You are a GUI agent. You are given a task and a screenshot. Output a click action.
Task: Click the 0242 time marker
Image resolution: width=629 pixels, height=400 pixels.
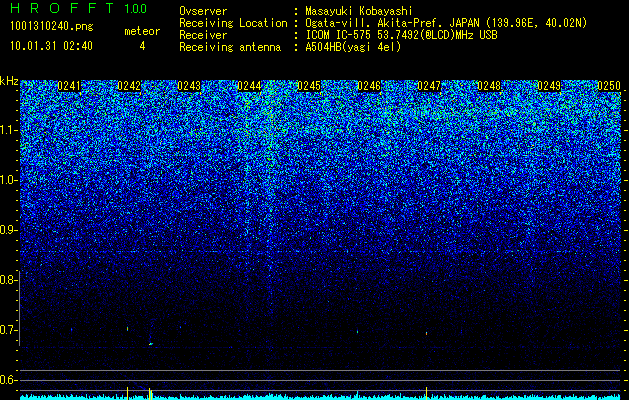point(129,86)
